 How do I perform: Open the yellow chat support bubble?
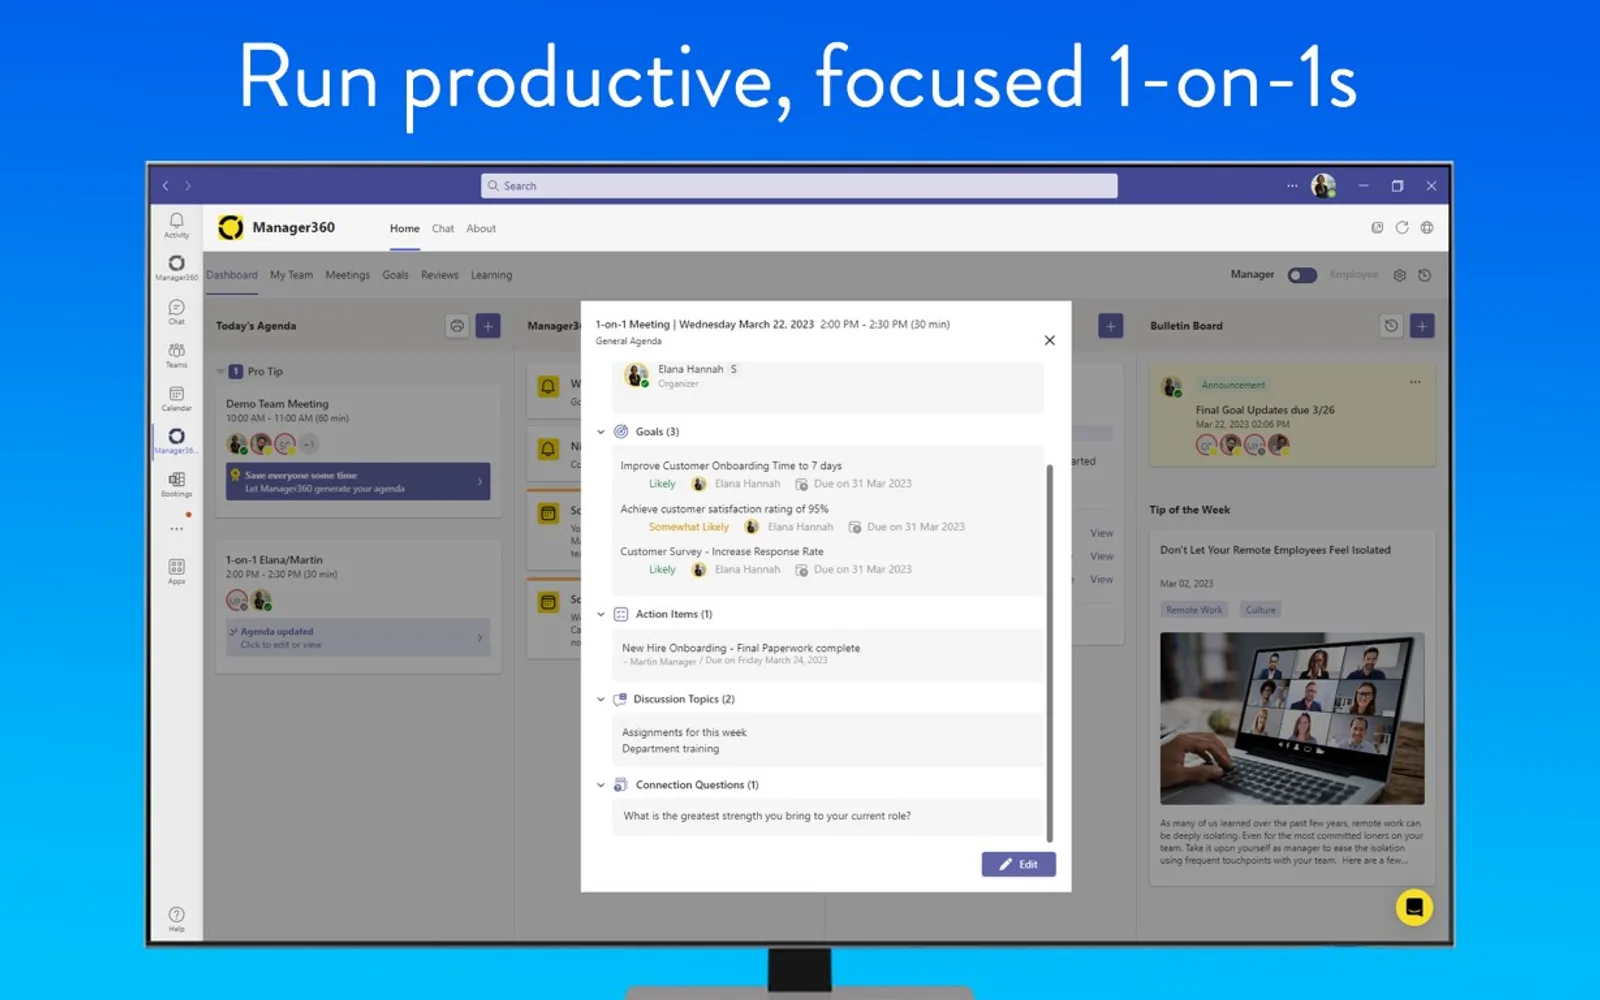[1414, 907]
